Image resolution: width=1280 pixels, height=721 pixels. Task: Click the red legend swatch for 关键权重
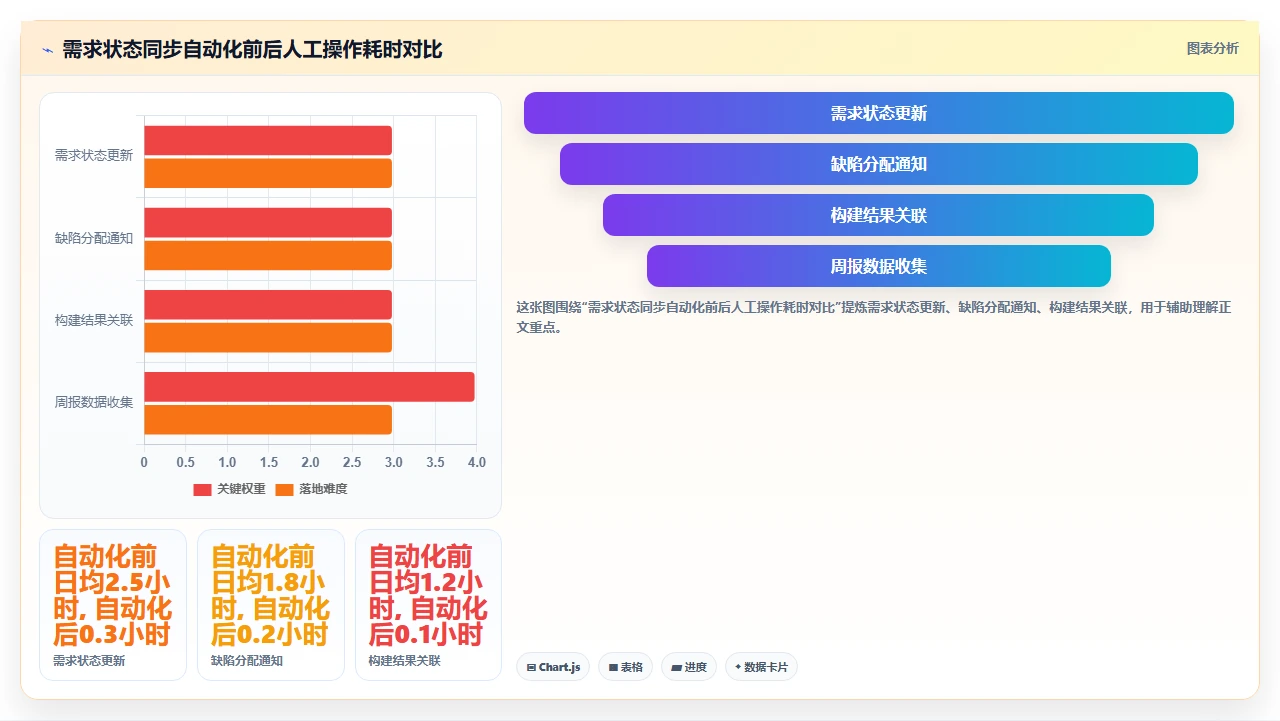(x=202, y=489)
